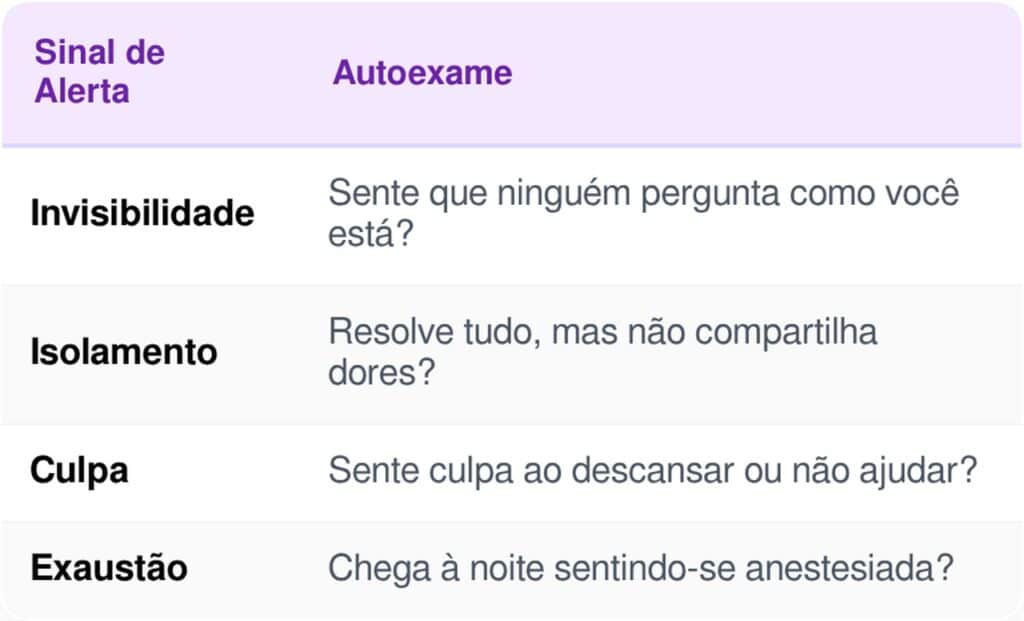
Task: Select the "Resolve tudo, mas não compartilha" text
Action: [x=602, y=332]
